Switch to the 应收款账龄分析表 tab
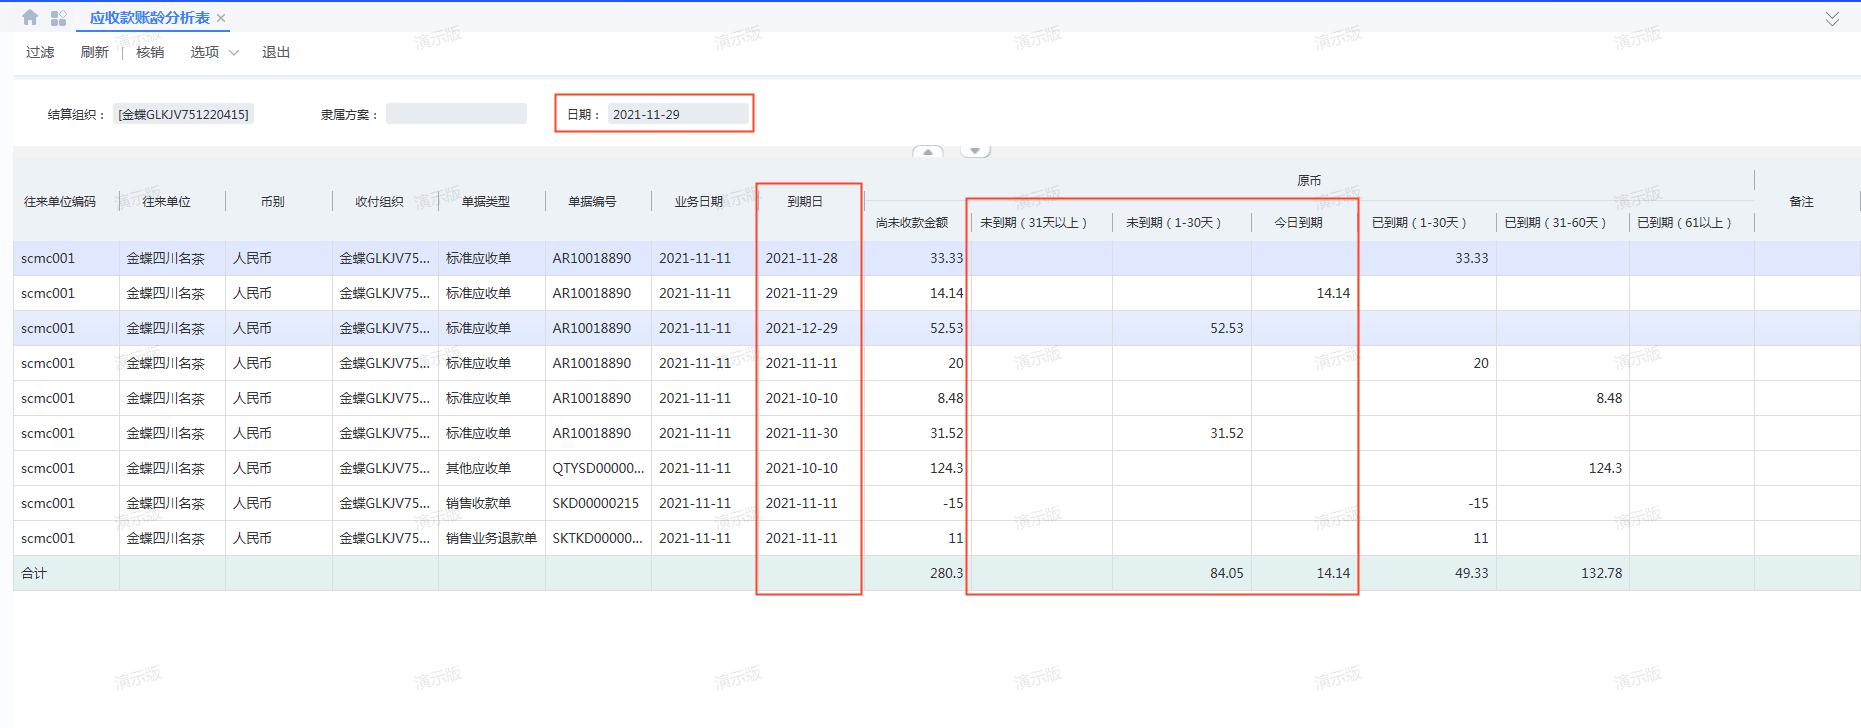 point(149,18)
